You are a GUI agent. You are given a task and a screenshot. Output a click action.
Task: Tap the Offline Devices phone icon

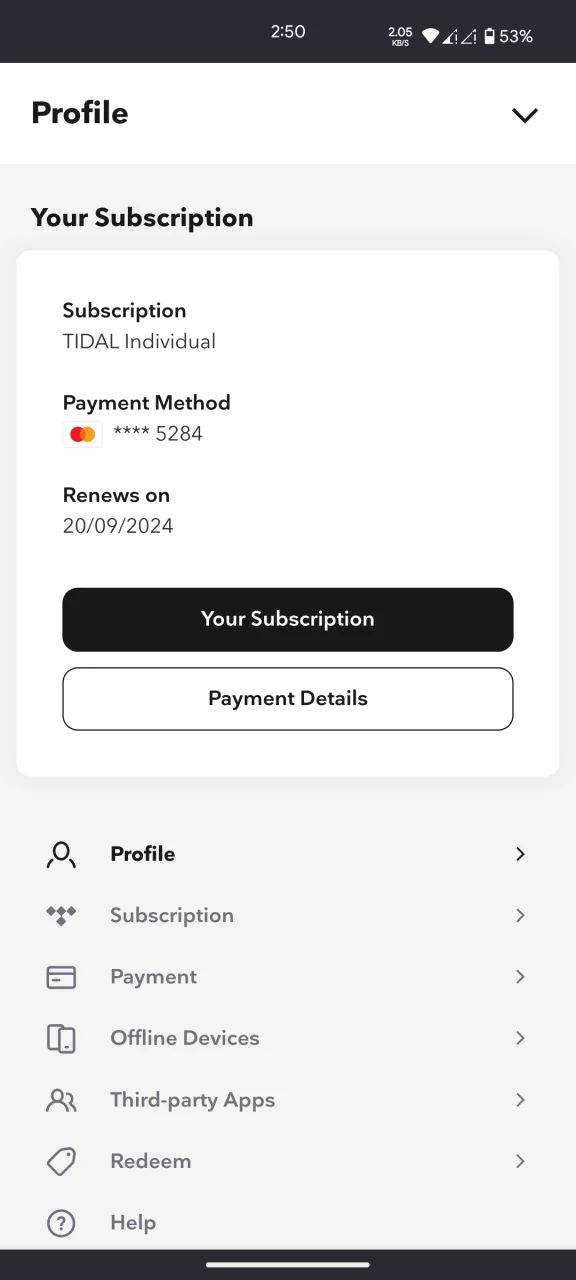pos(61,1038)
